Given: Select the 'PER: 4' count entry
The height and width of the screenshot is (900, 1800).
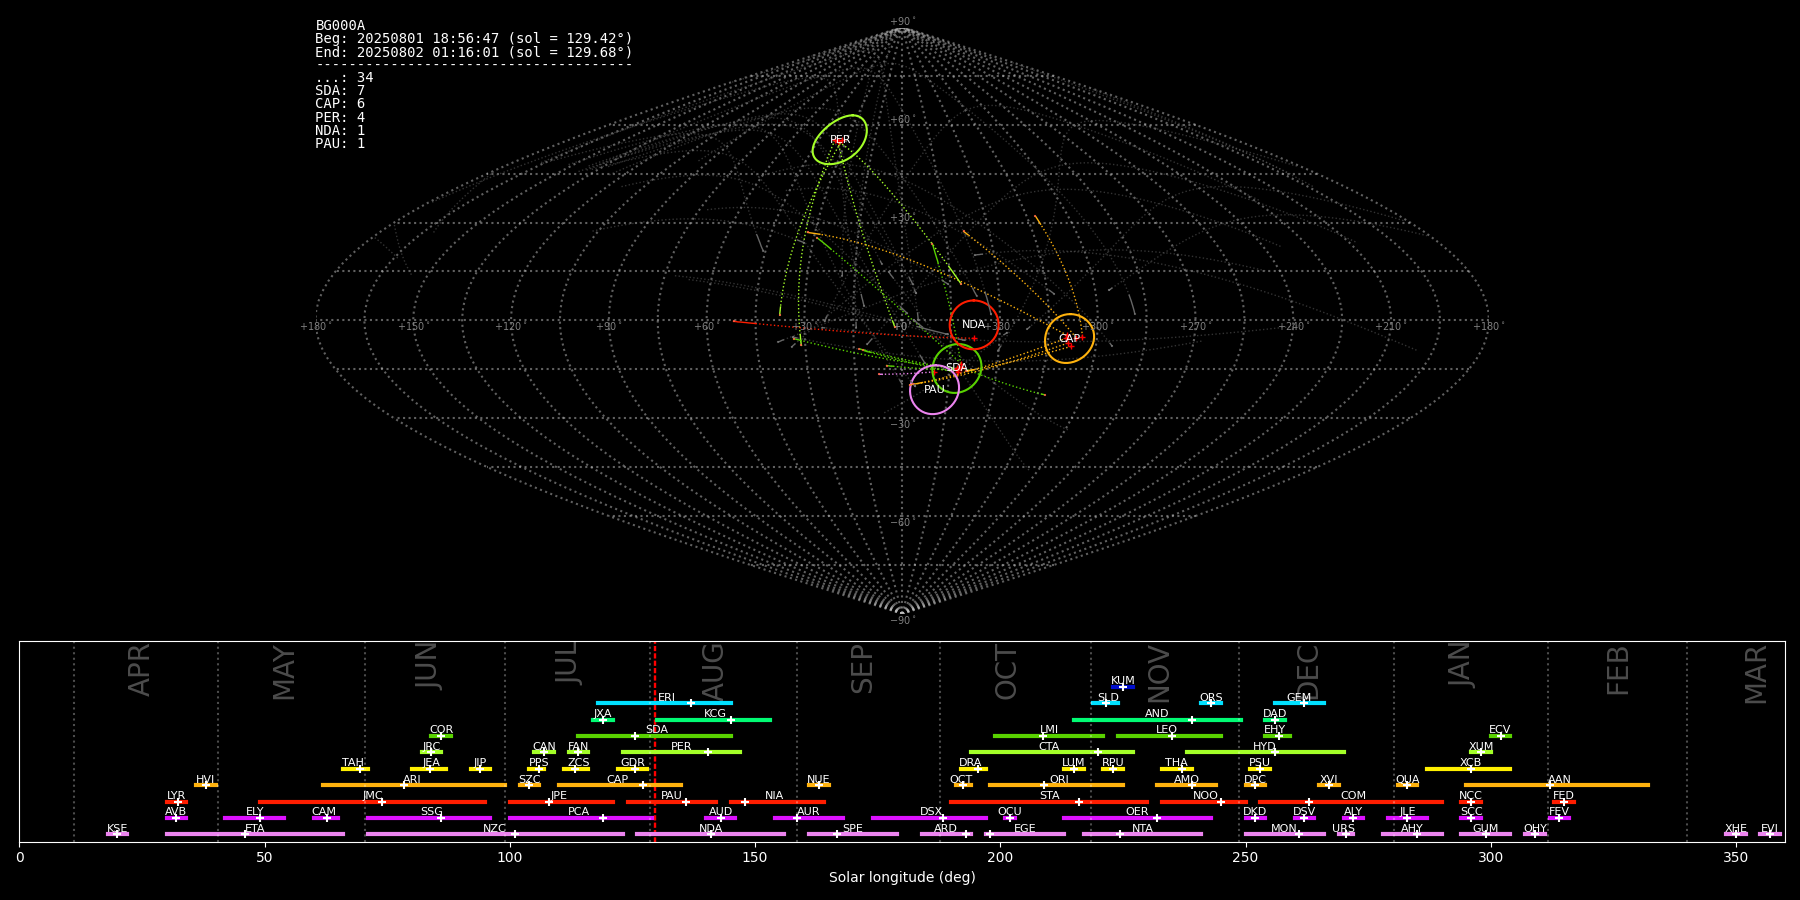Looking at the screenshot, I should coord(340,117).
